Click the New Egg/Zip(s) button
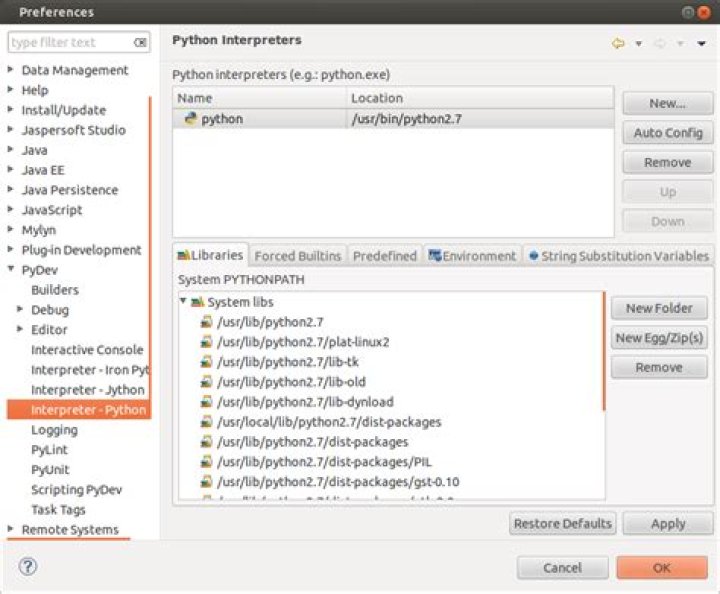 coord(659,338)
